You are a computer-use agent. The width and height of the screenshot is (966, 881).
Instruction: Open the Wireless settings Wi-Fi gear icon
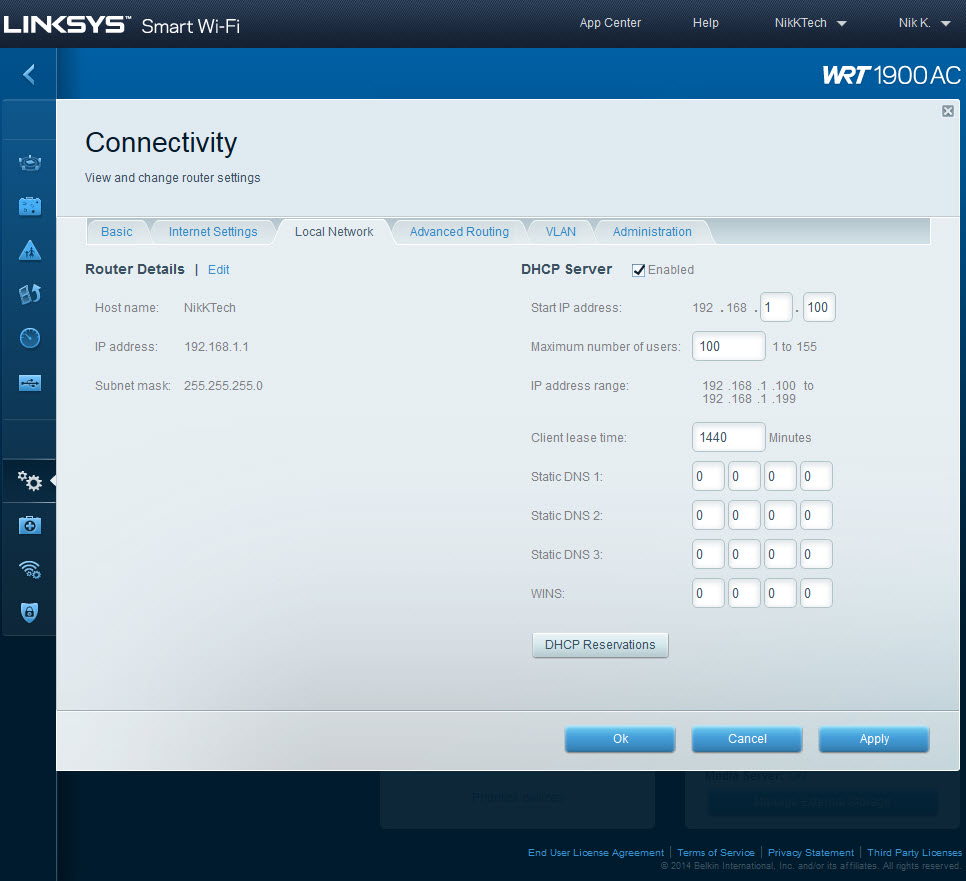(x=30, y=570)
